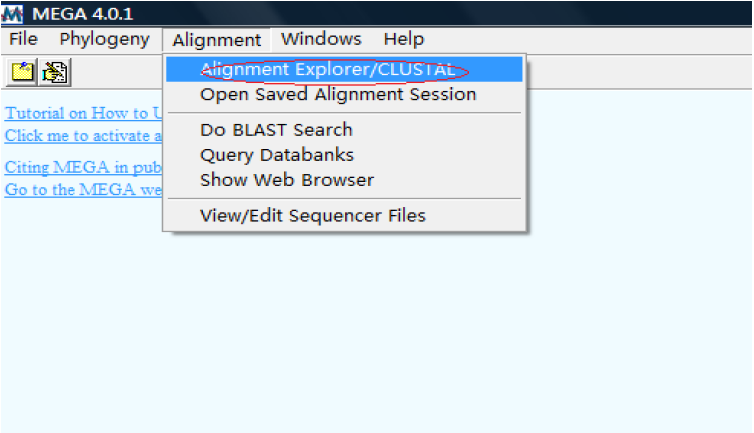
Task: Visit the Go to the MEGA website link
Action: [x=83, y=190]
